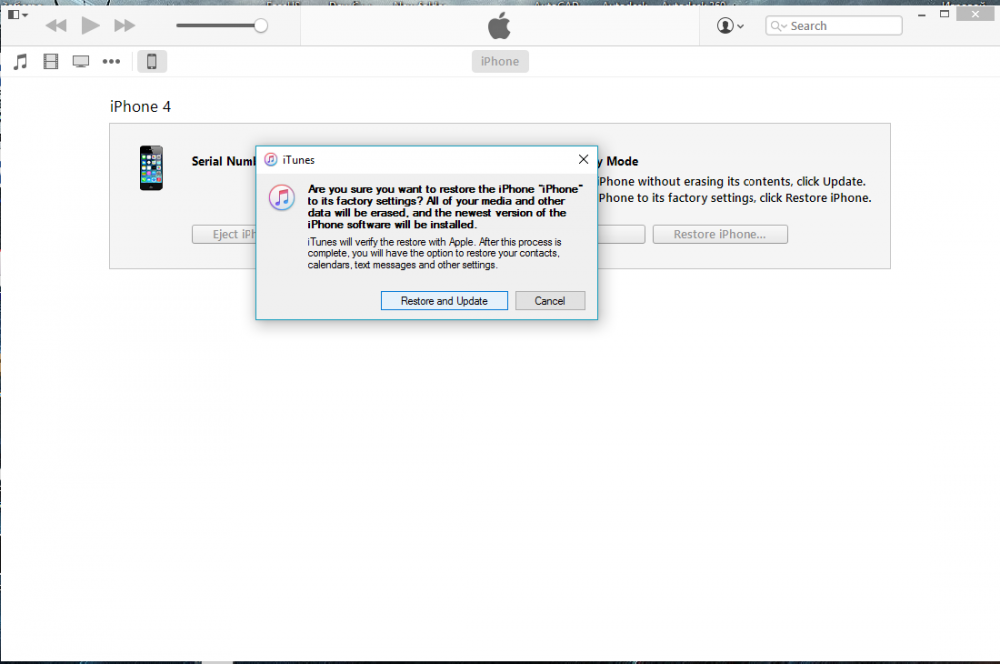
Task: Open the Movies library icon
Action: (x=51, y=62)
